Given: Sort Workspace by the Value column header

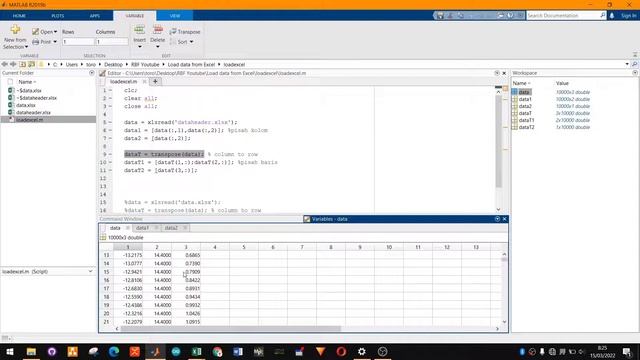Looking at the screenshot, I should (x=562, y=83).
